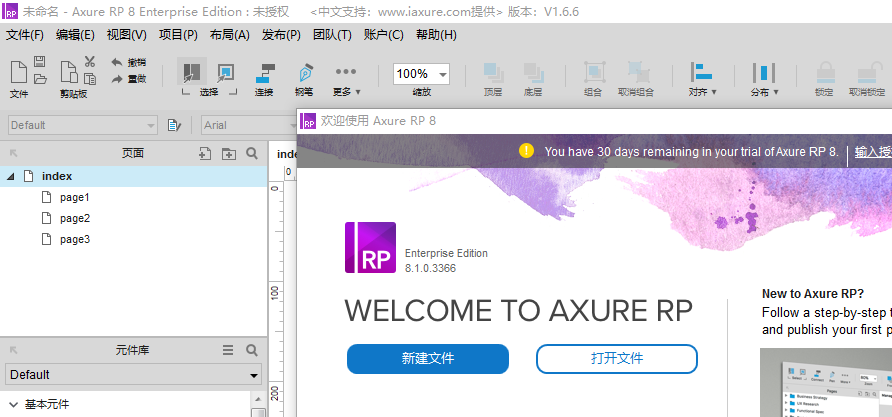The image size is (892, 417).
Task: Click the library scrollbar up arrow
Action: coord(258,399)
